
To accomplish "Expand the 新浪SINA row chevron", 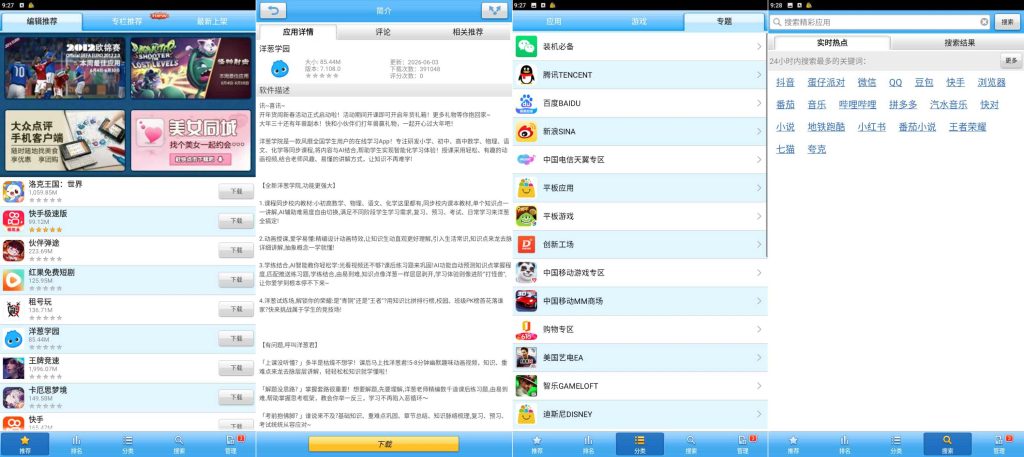I will (759, 131).
